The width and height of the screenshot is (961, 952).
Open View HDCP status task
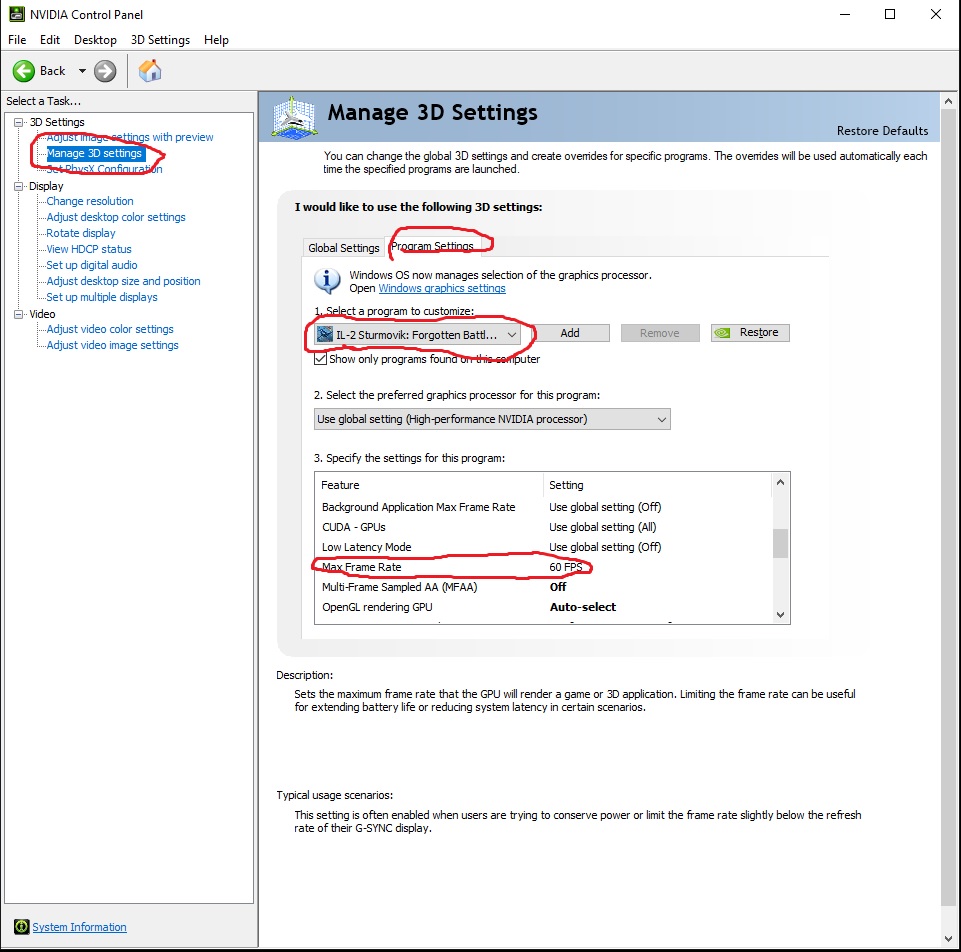tap(89, 249)
